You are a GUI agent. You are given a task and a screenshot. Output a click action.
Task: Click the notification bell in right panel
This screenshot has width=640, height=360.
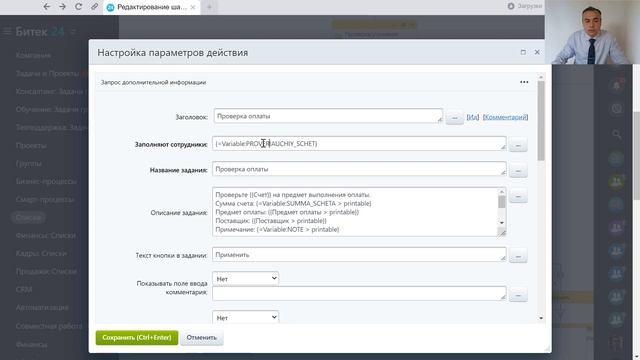617,85
